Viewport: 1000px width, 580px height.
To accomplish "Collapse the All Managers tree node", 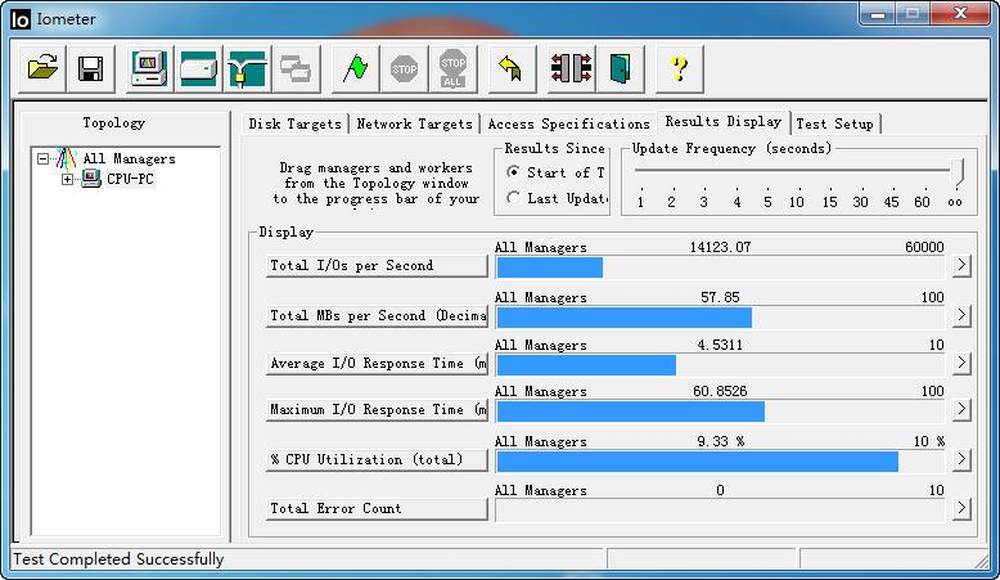I will [x=43, y=158].
